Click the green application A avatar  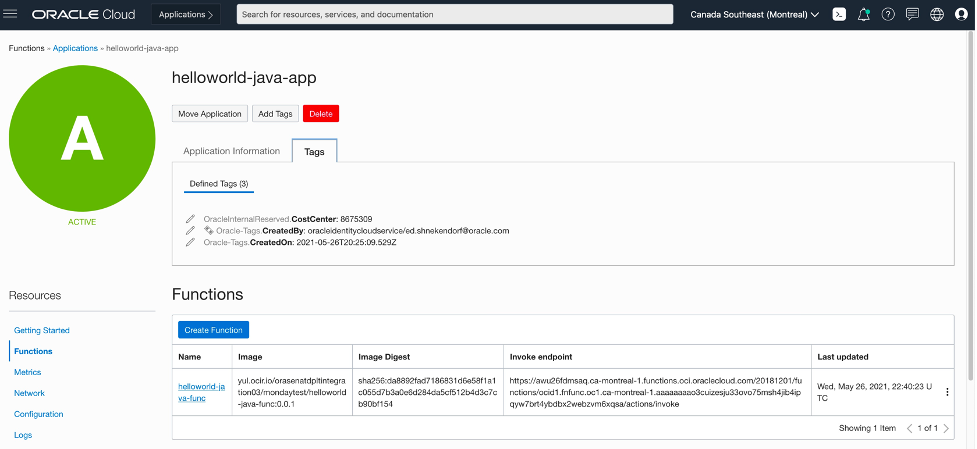tap(82, 138)
